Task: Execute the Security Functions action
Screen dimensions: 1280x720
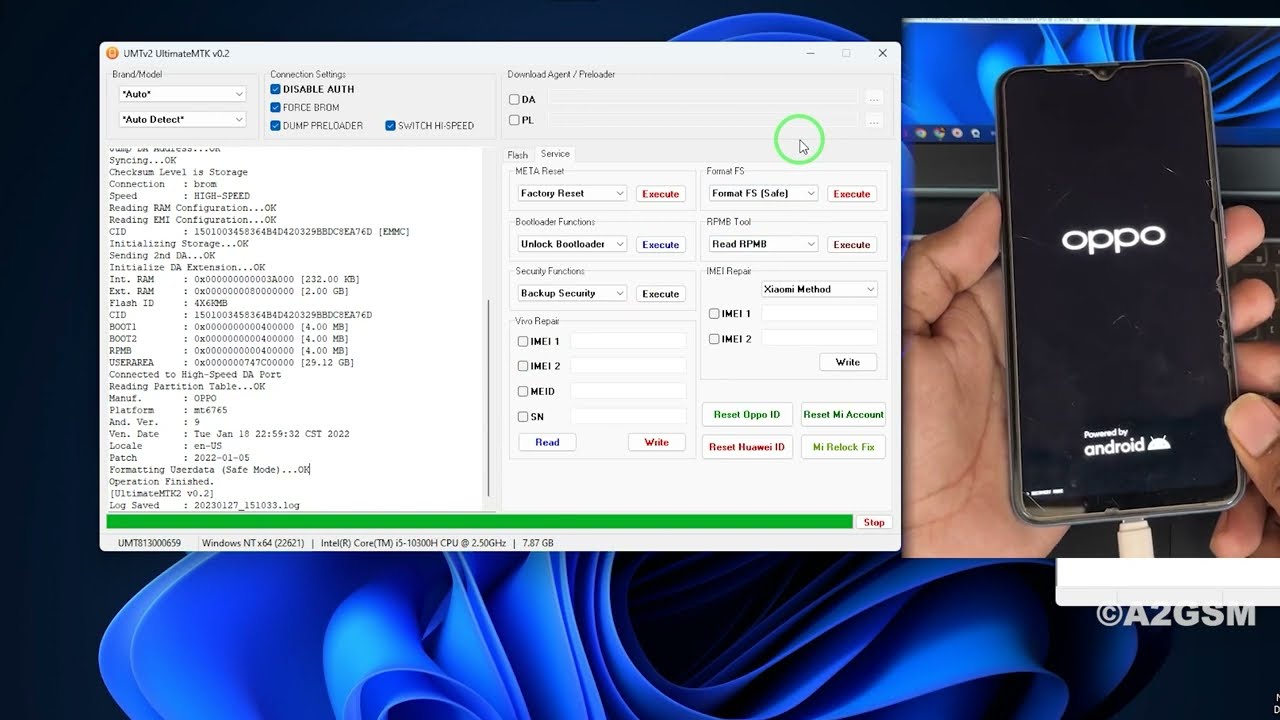Action: tap(660, 294)
